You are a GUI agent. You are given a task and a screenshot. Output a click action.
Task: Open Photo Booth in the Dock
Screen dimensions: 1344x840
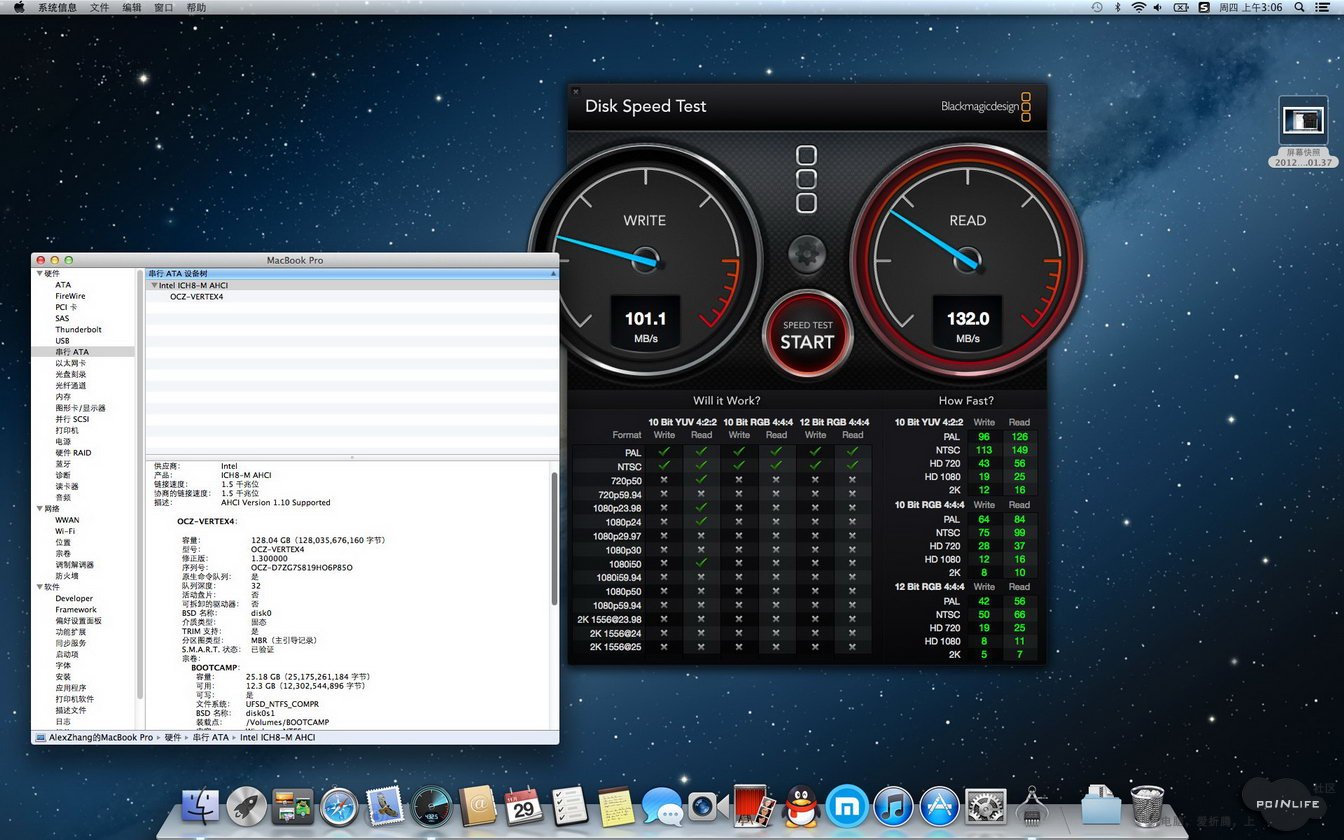click(x=754, y=806)
